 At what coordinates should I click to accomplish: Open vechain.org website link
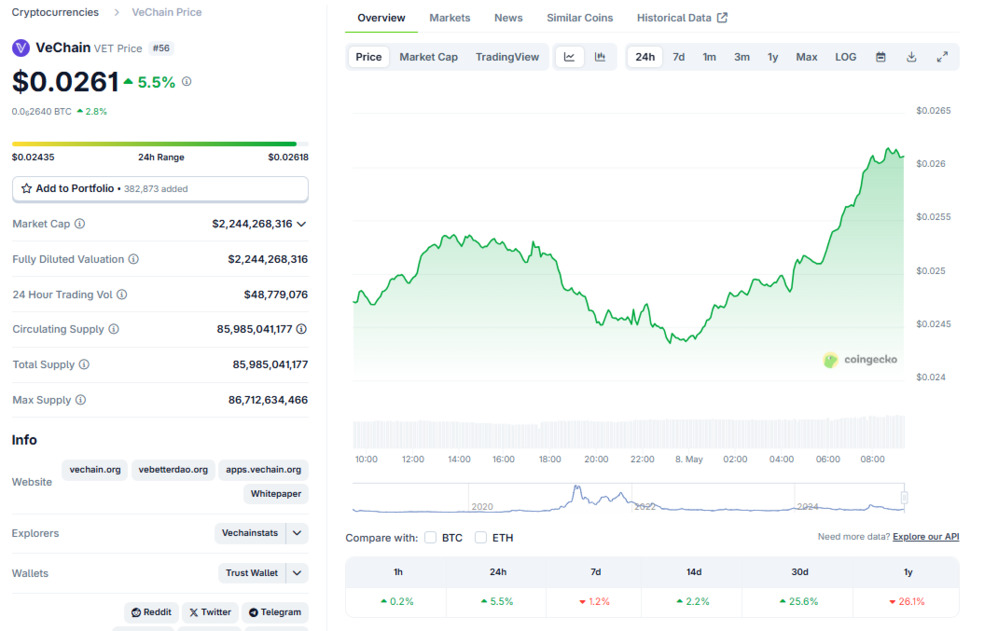(95, 470)
